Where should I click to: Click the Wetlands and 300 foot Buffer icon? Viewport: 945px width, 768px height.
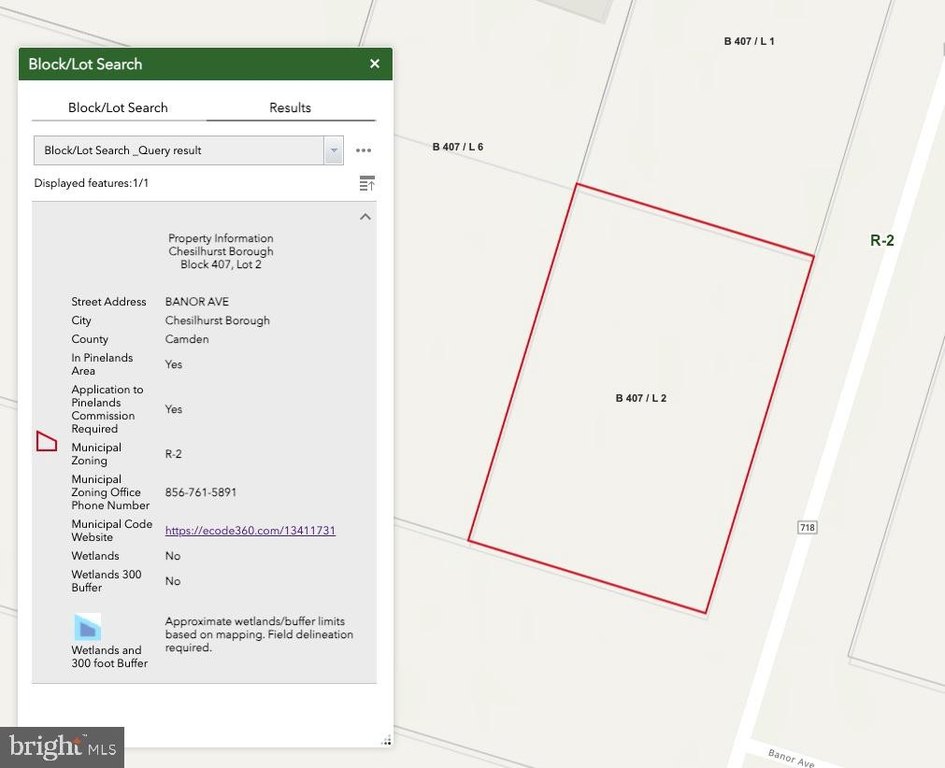coord(87,628)
